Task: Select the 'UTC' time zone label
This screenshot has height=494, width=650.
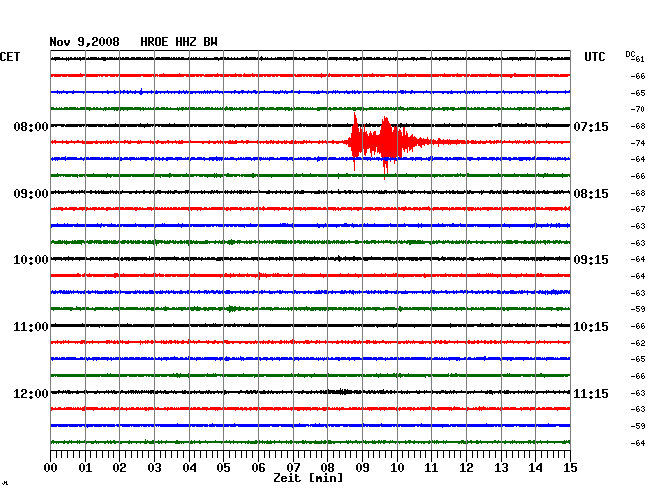Action: point(595,57)
